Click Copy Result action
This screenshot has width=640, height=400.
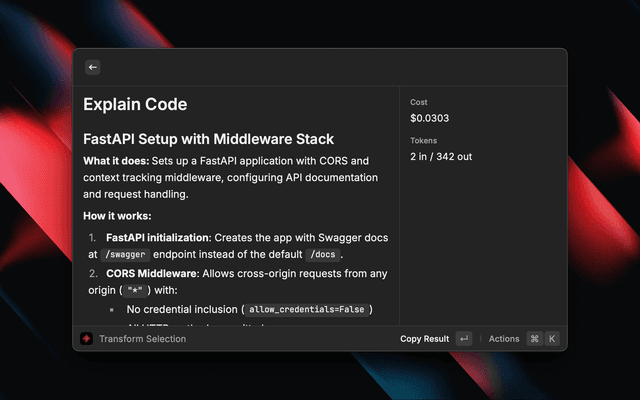point(424,339)
